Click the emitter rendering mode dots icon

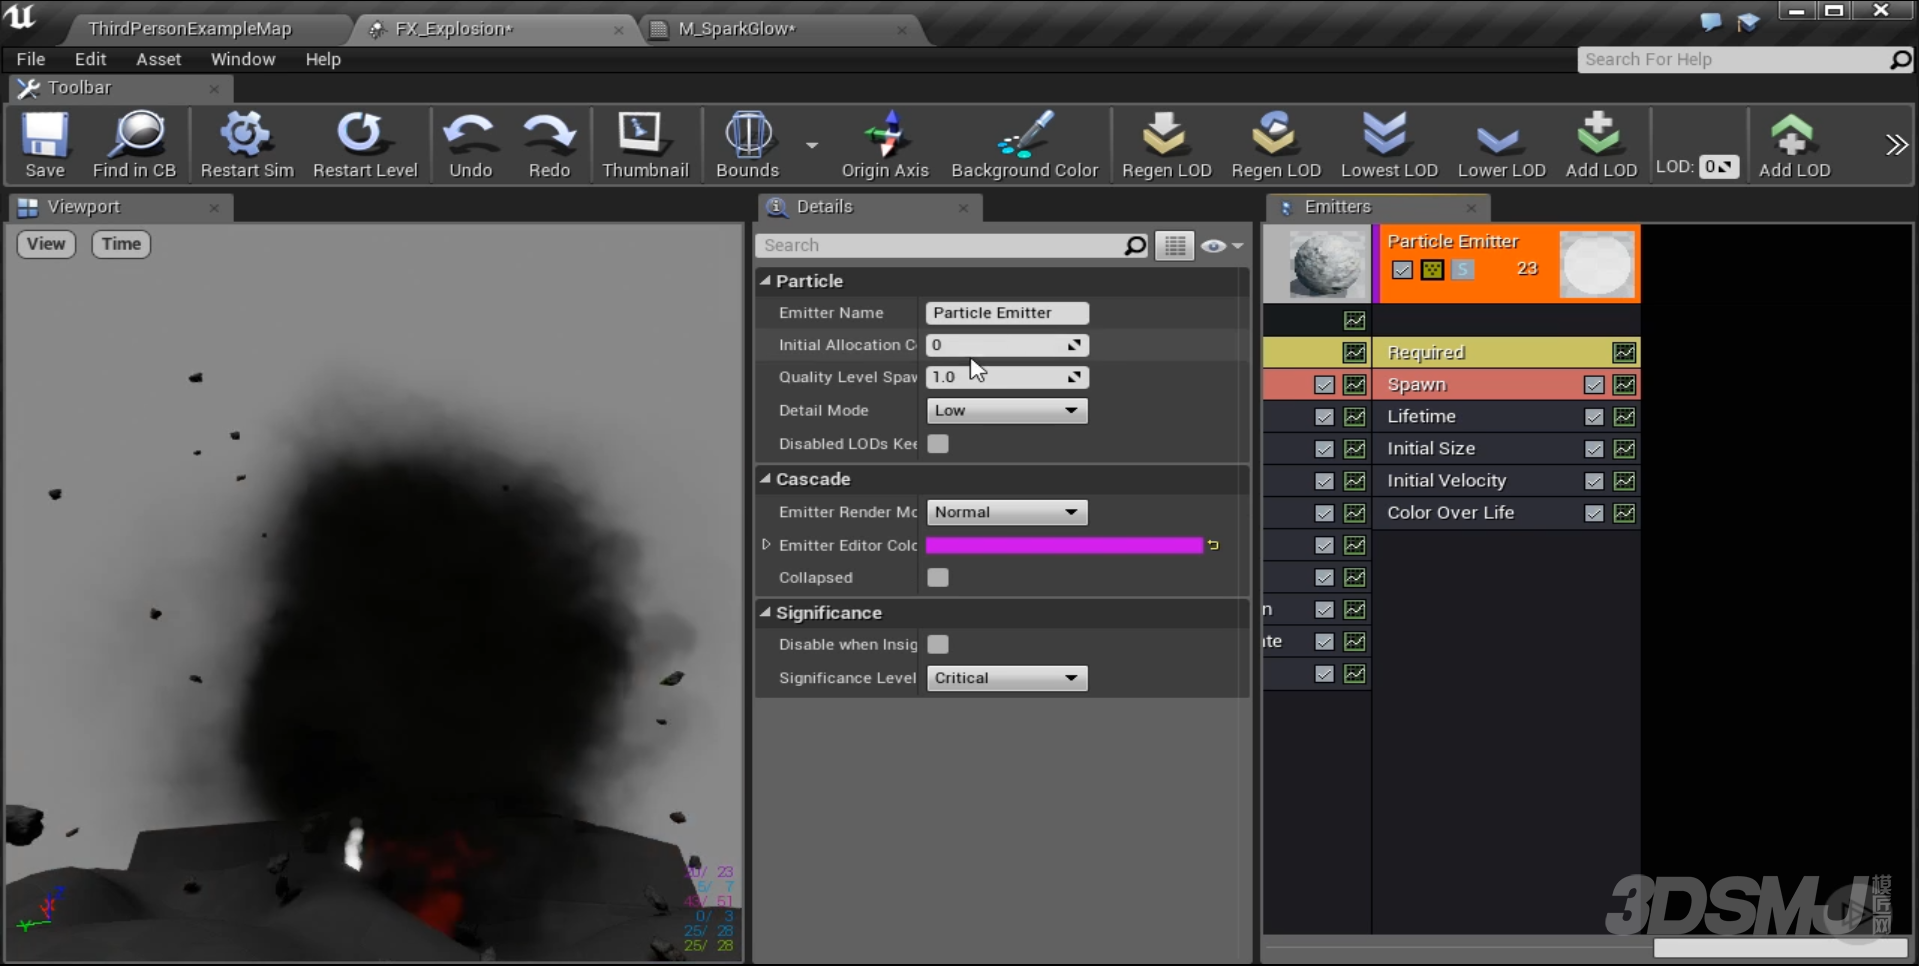(1432, 270)
